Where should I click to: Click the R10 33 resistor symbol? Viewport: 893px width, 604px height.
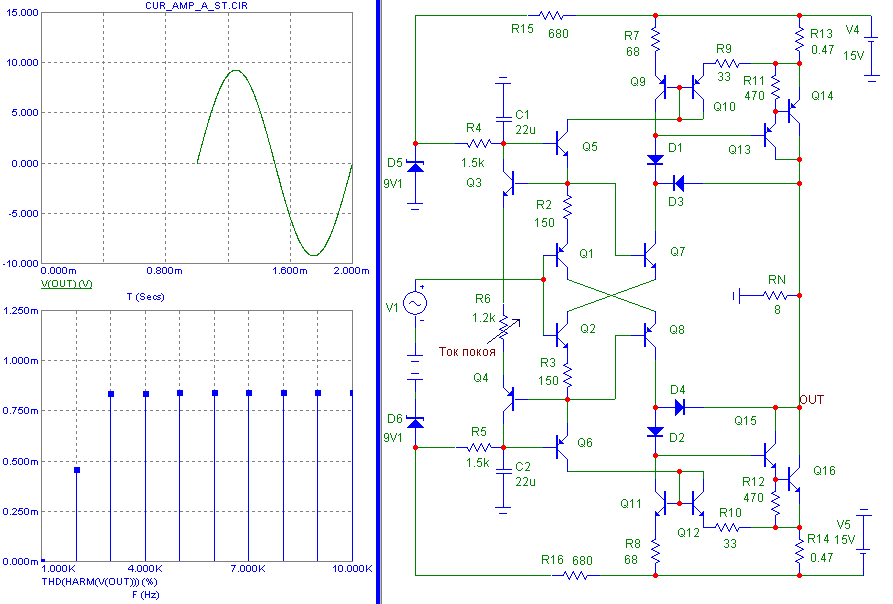tap(729, 528)
